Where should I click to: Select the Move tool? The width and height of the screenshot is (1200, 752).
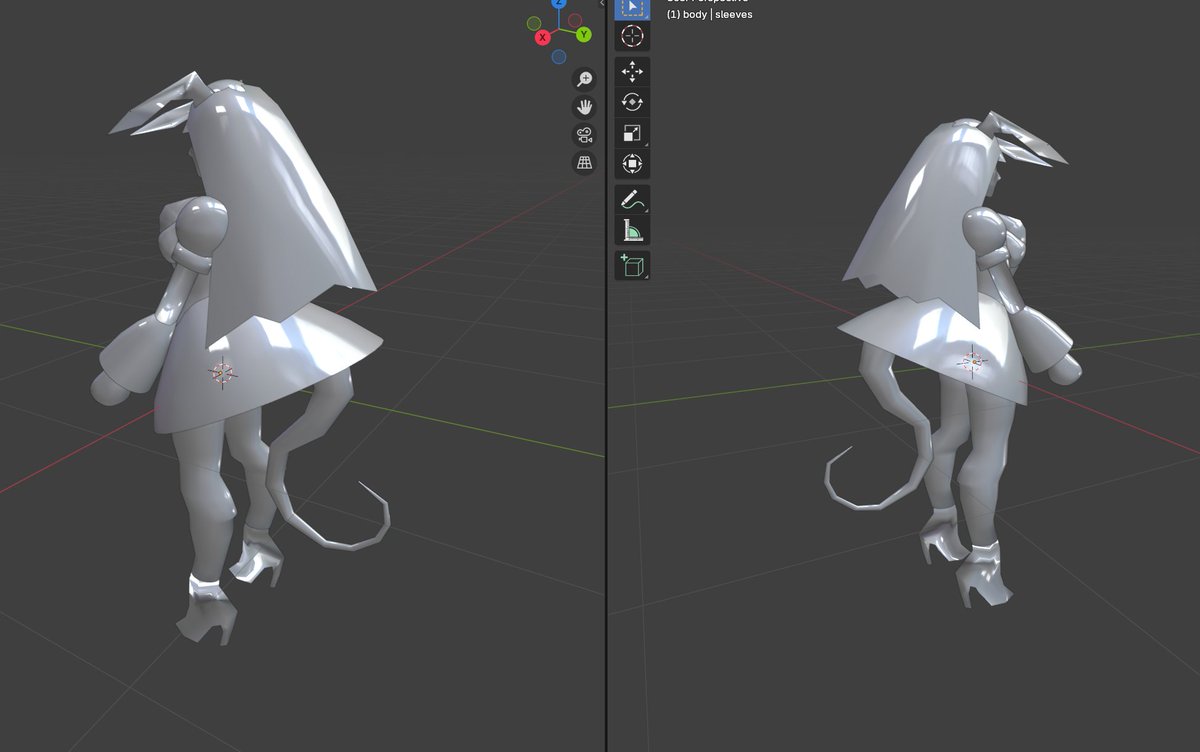(632, 72)
